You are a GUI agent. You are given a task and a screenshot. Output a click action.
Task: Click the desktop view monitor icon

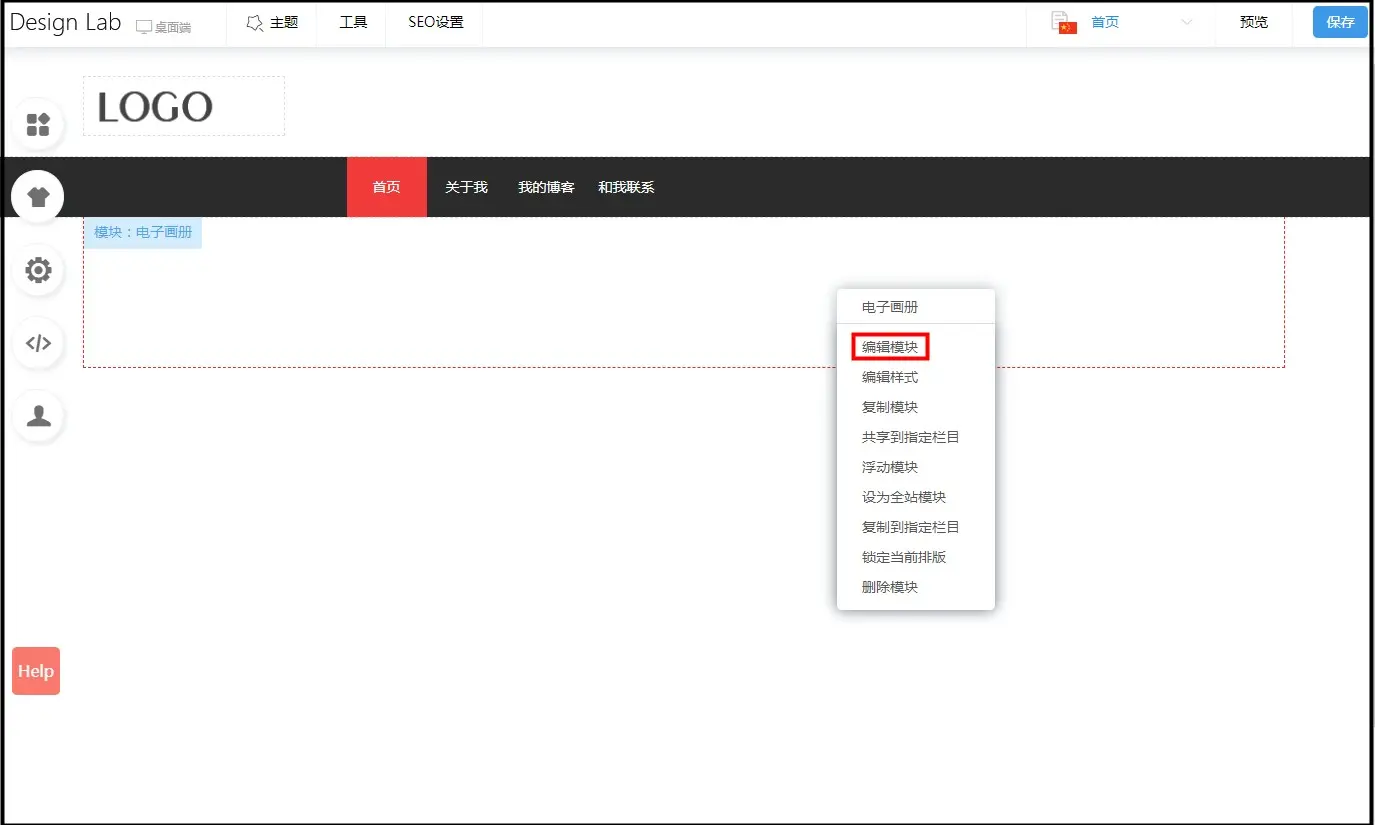click(x=144, y=27)
